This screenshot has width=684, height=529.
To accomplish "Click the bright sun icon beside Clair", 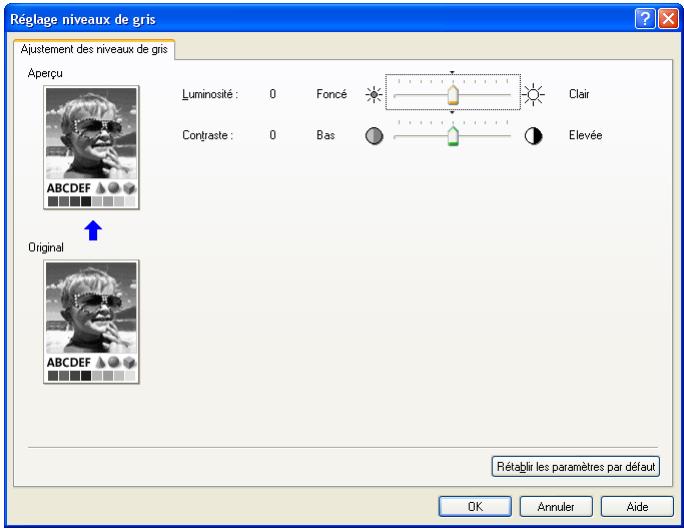I will (x=533, y=94).
